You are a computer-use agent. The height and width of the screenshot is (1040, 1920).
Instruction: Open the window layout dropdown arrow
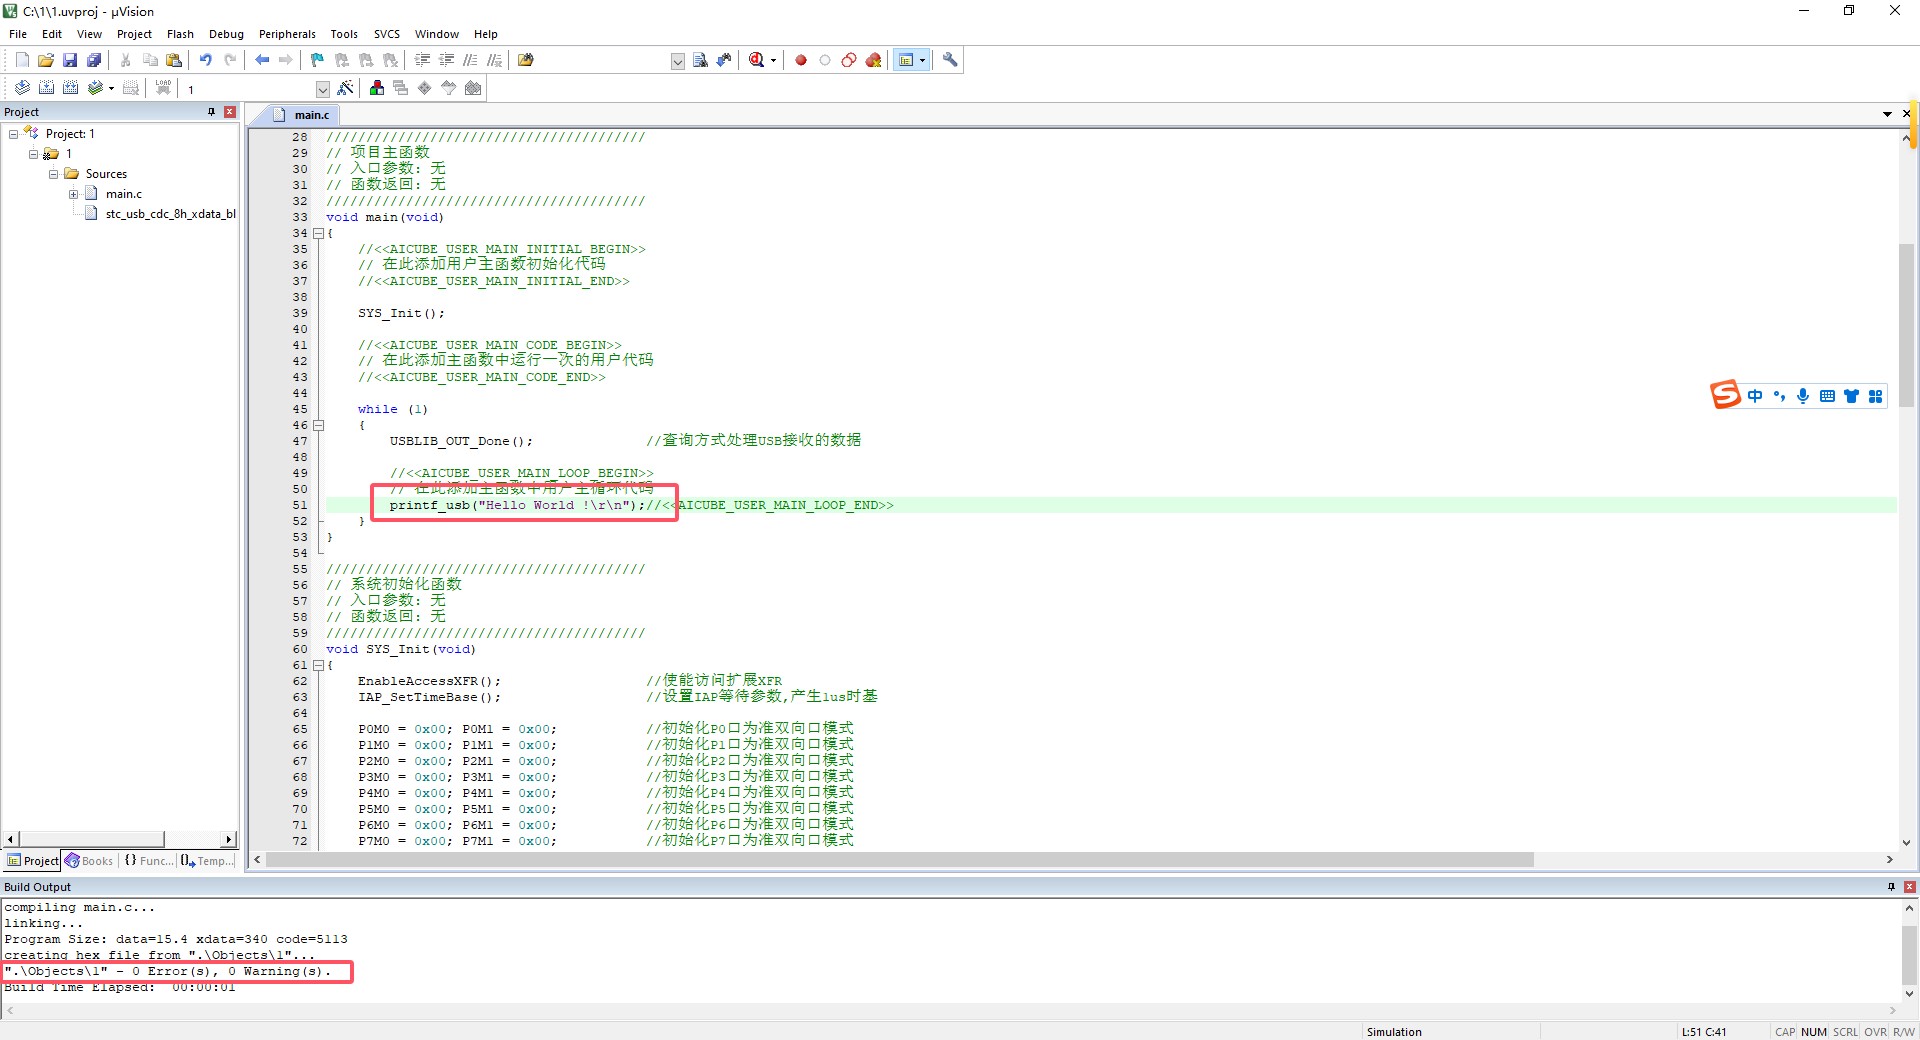click(922, 60)
